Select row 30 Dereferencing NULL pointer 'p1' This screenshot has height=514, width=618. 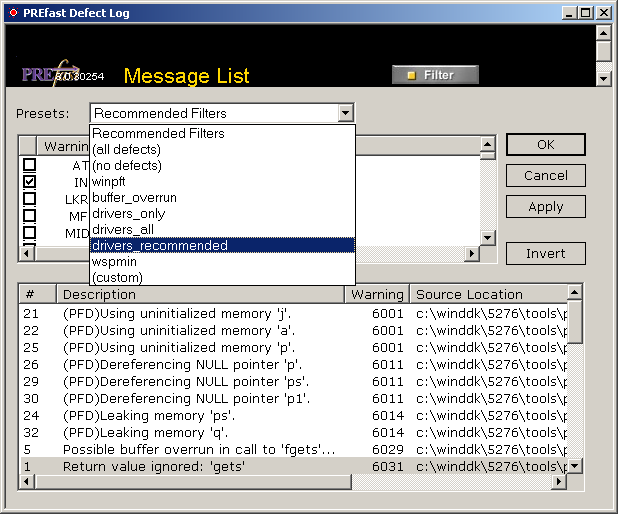(293, 399)
